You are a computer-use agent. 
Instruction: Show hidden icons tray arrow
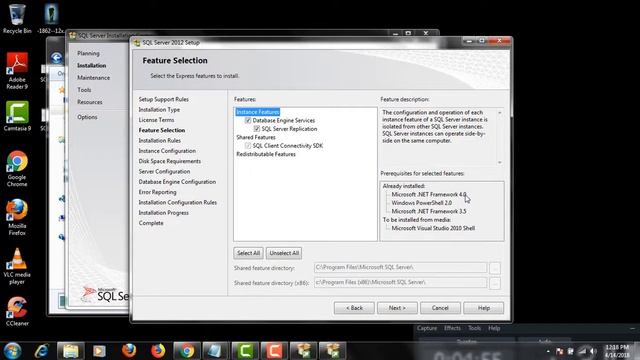click(548, 351)
